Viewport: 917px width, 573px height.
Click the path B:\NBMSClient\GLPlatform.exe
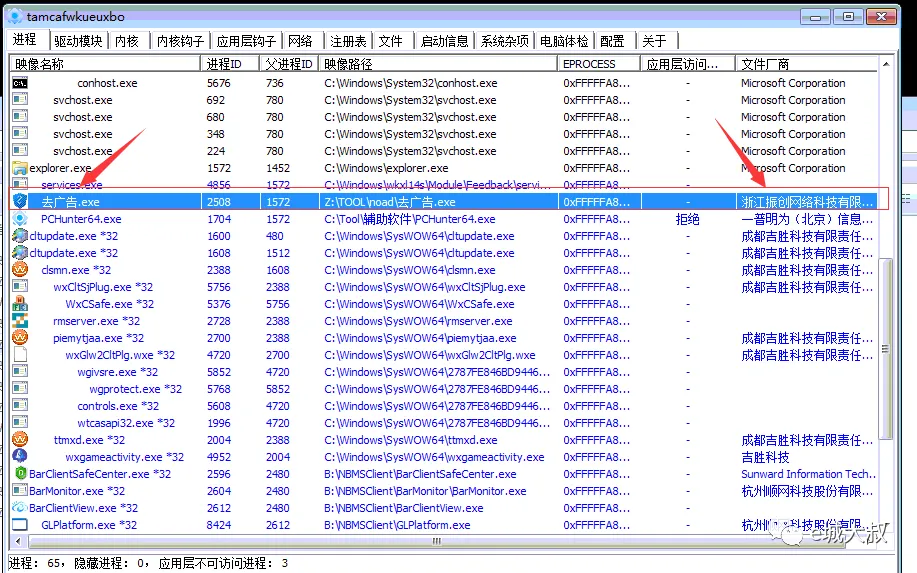pyautogui.click(x=397, y=525)
